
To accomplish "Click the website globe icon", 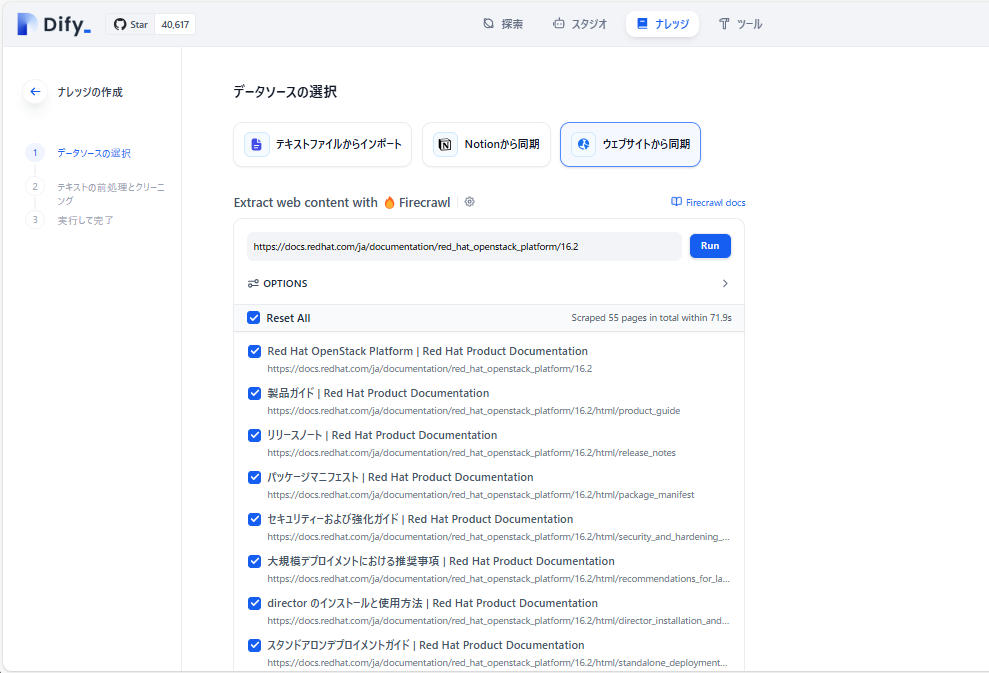I will (x=583, y=144).
